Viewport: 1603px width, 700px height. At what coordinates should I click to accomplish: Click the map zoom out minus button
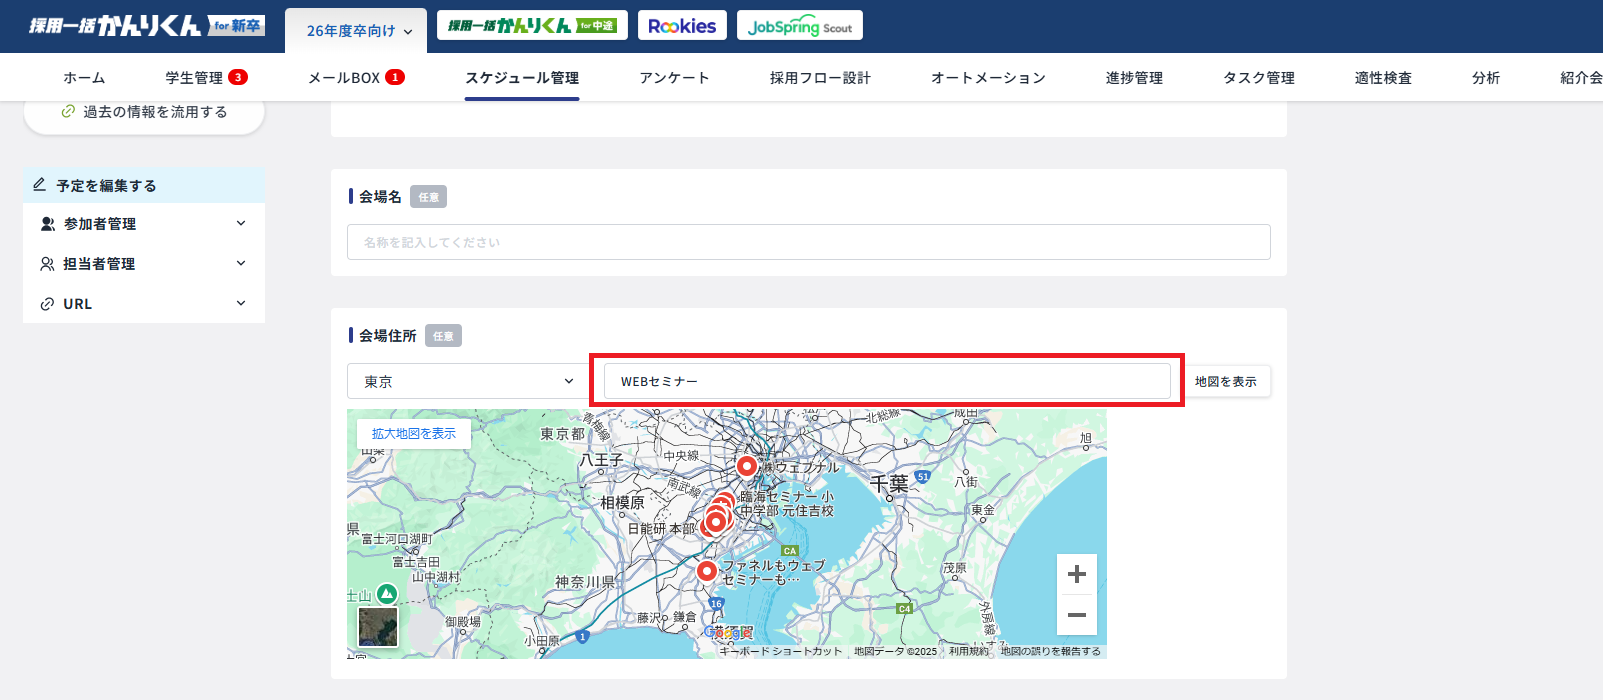pyautogui.click(x=1076, y=615)
